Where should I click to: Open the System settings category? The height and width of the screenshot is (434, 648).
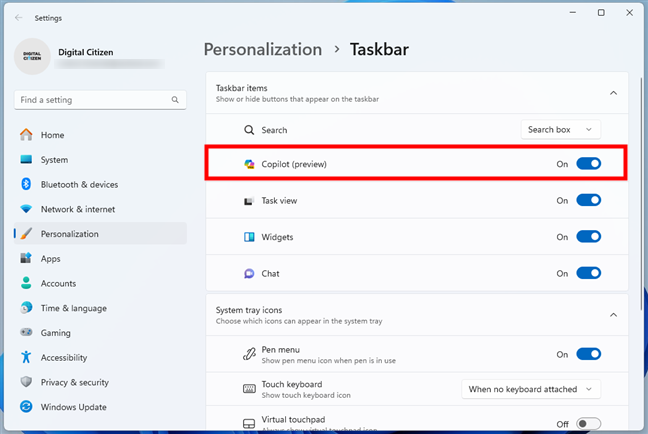[x=100, y=160]
